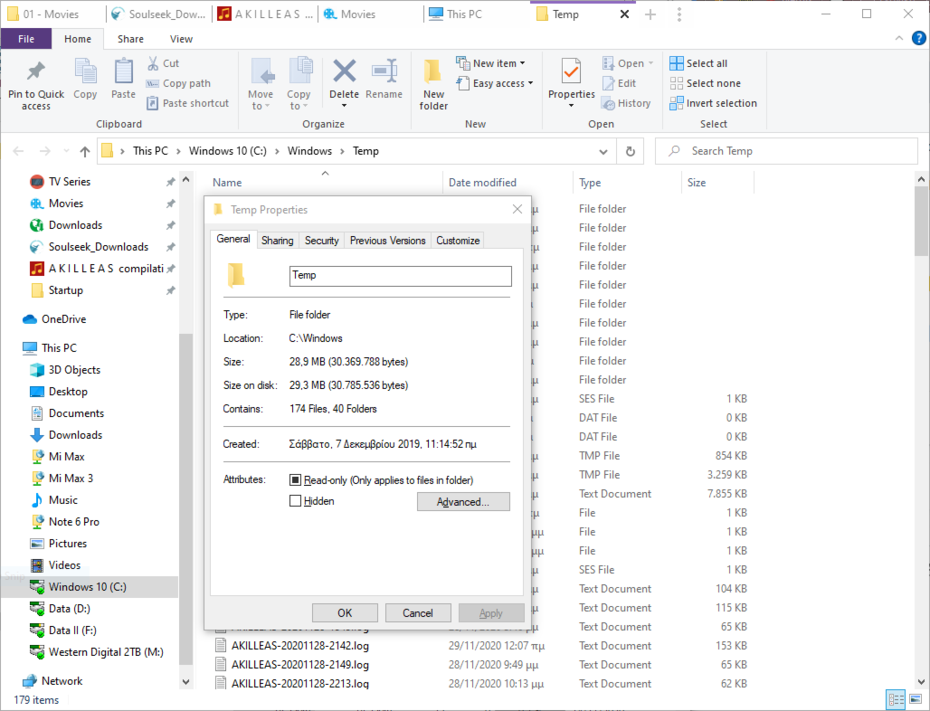This screenshot has width=930, height=711.
Task: Open the Sharing tab in Temp Properties
Action: coord(278,240)
